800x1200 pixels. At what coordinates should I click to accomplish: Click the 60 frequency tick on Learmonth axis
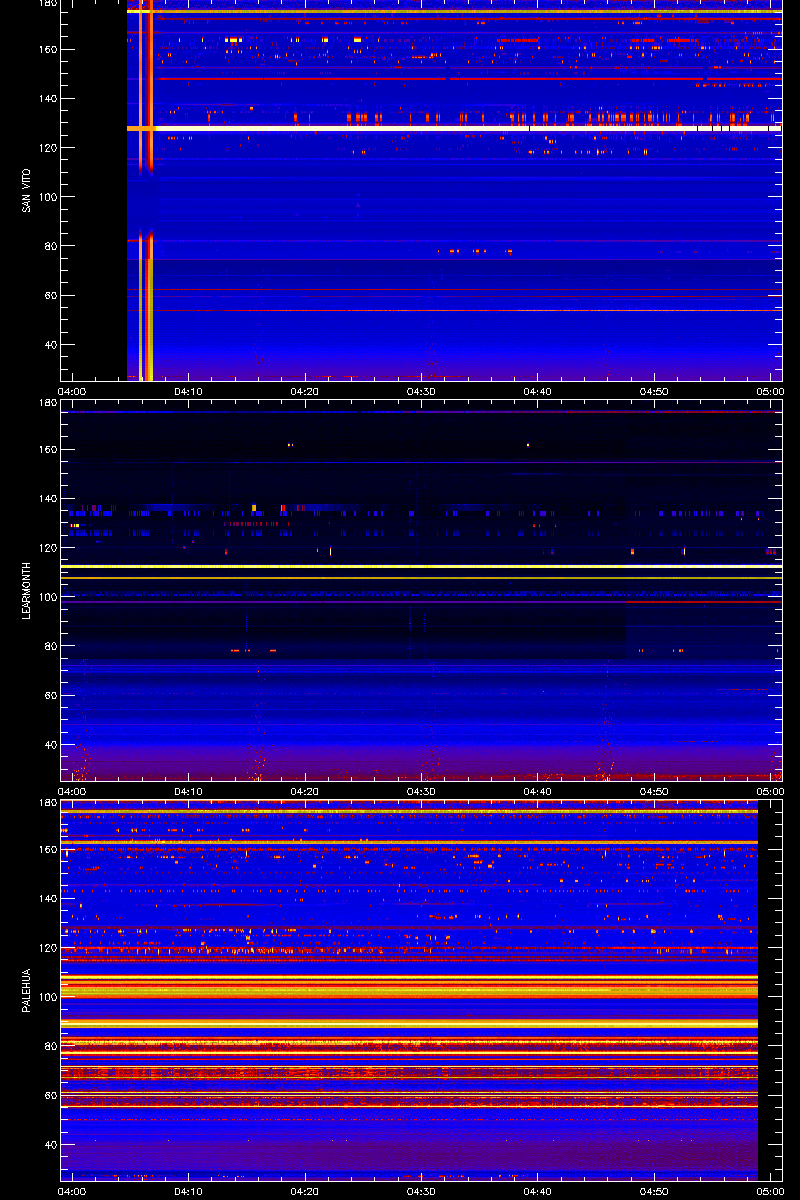pos(50,696)
